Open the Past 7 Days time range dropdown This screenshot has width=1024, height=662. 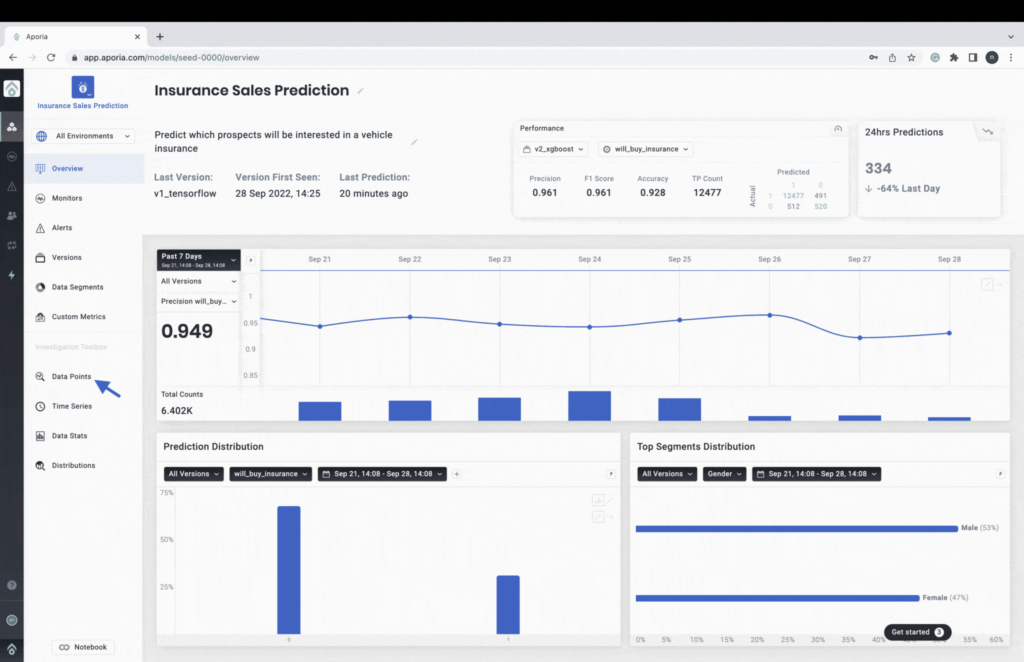pos(199,260)
